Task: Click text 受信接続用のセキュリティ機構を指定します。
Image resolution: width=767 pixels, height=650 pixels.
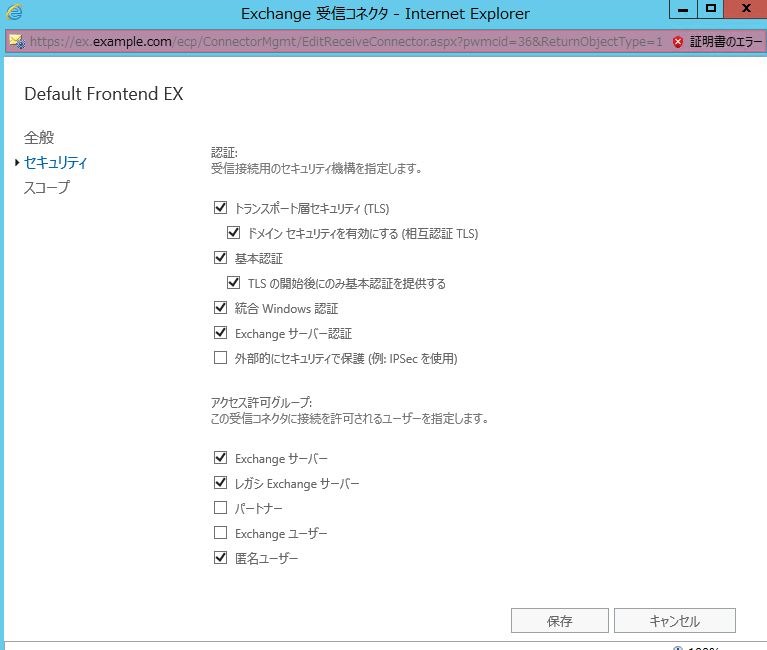Action: click(x=316, y=169)
